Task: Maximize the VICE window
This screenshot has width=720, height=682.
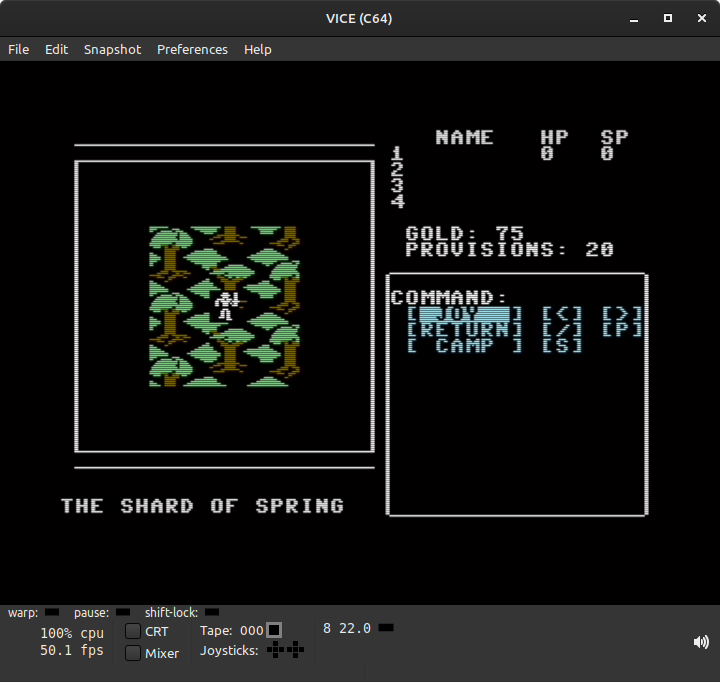Action: (x=668, y=18)
